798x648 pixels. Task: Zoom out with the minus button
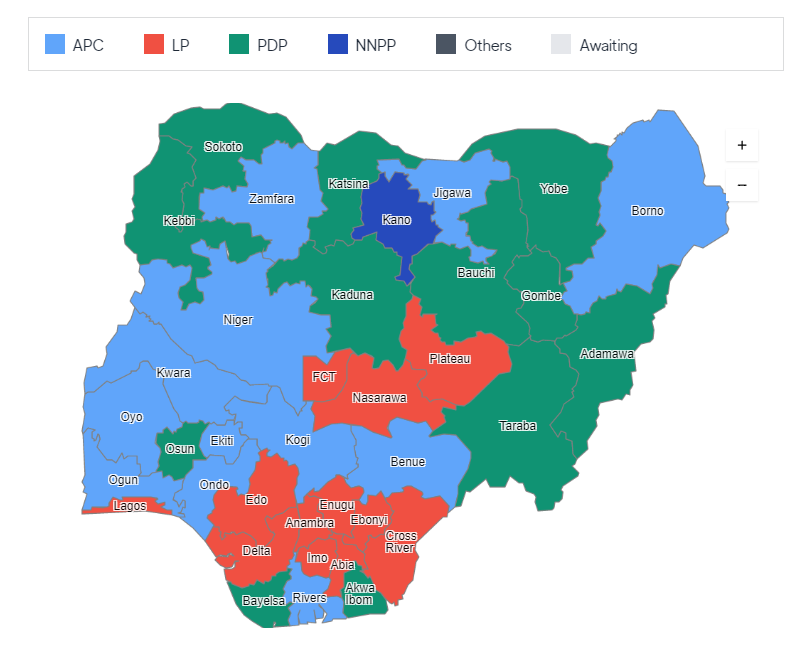742,185
